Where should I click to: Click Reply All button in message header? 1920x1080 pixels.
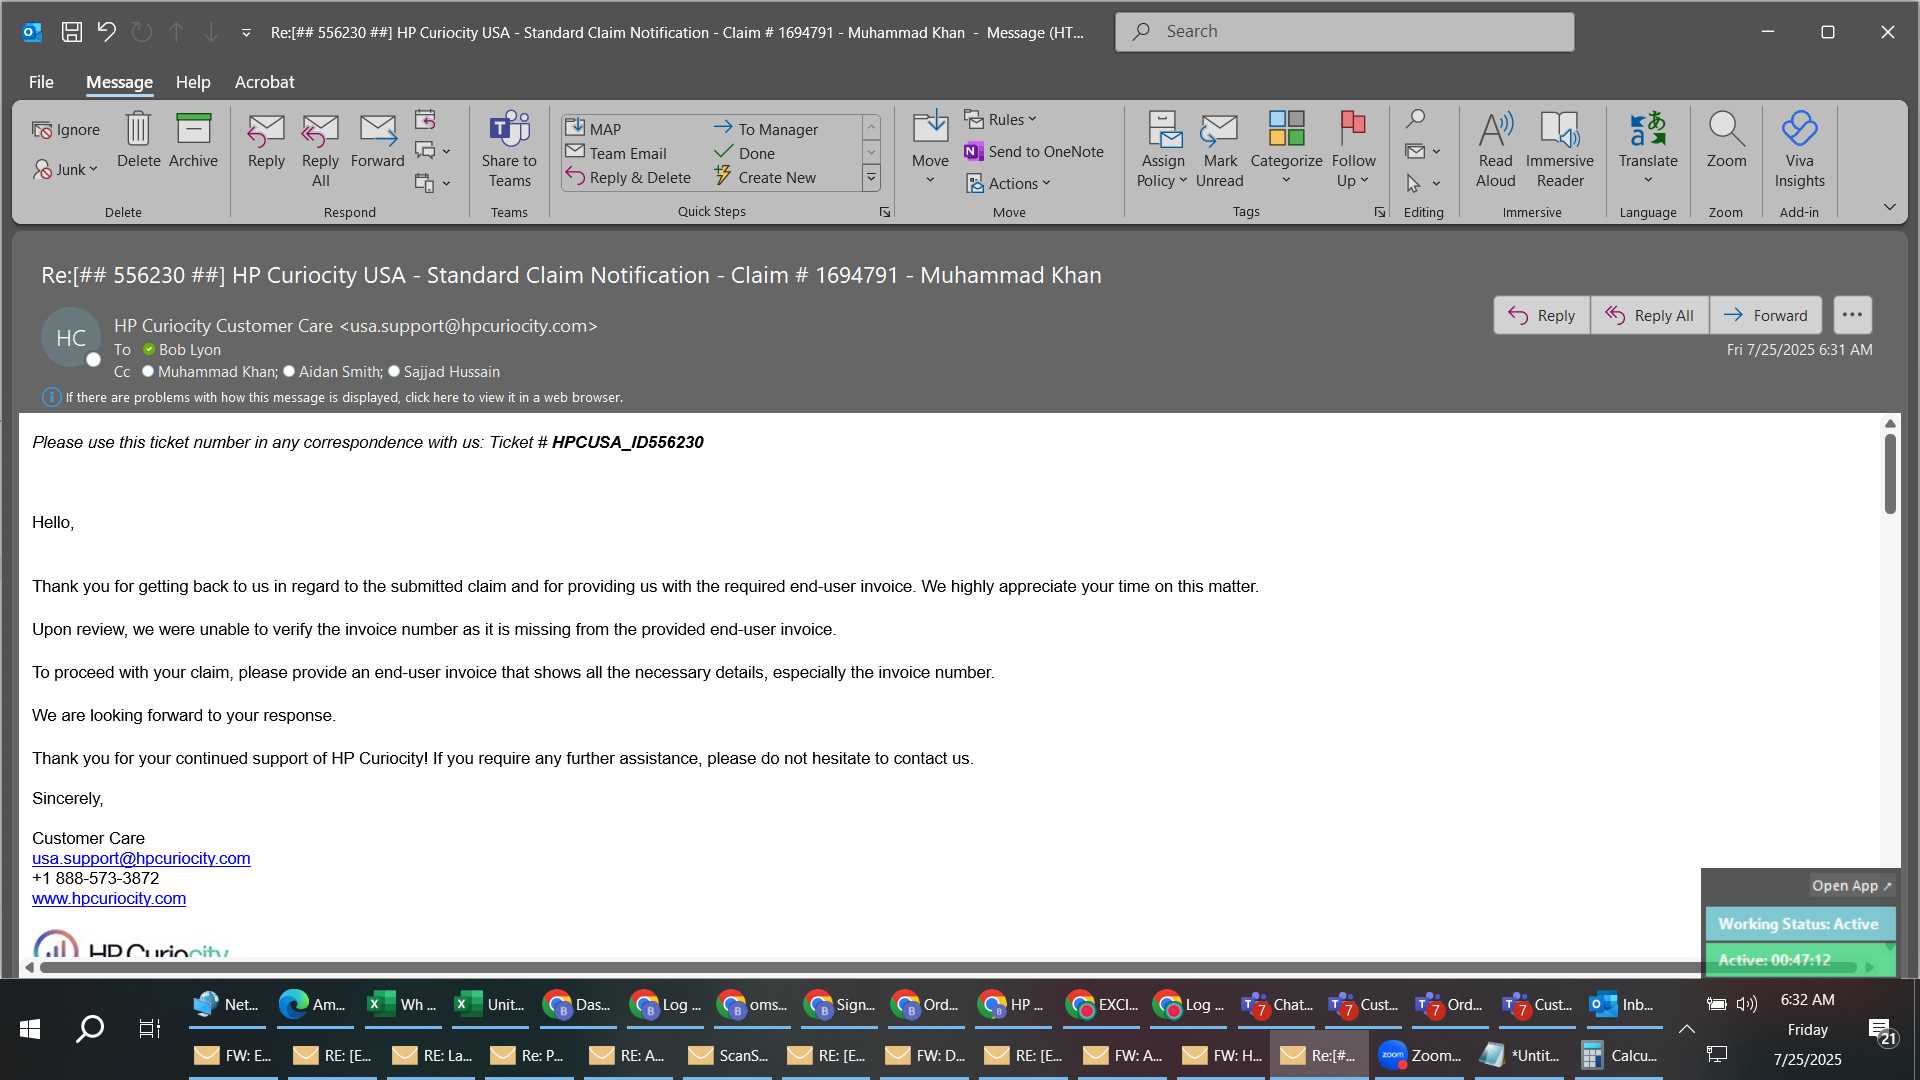[x=1649, y=315]
